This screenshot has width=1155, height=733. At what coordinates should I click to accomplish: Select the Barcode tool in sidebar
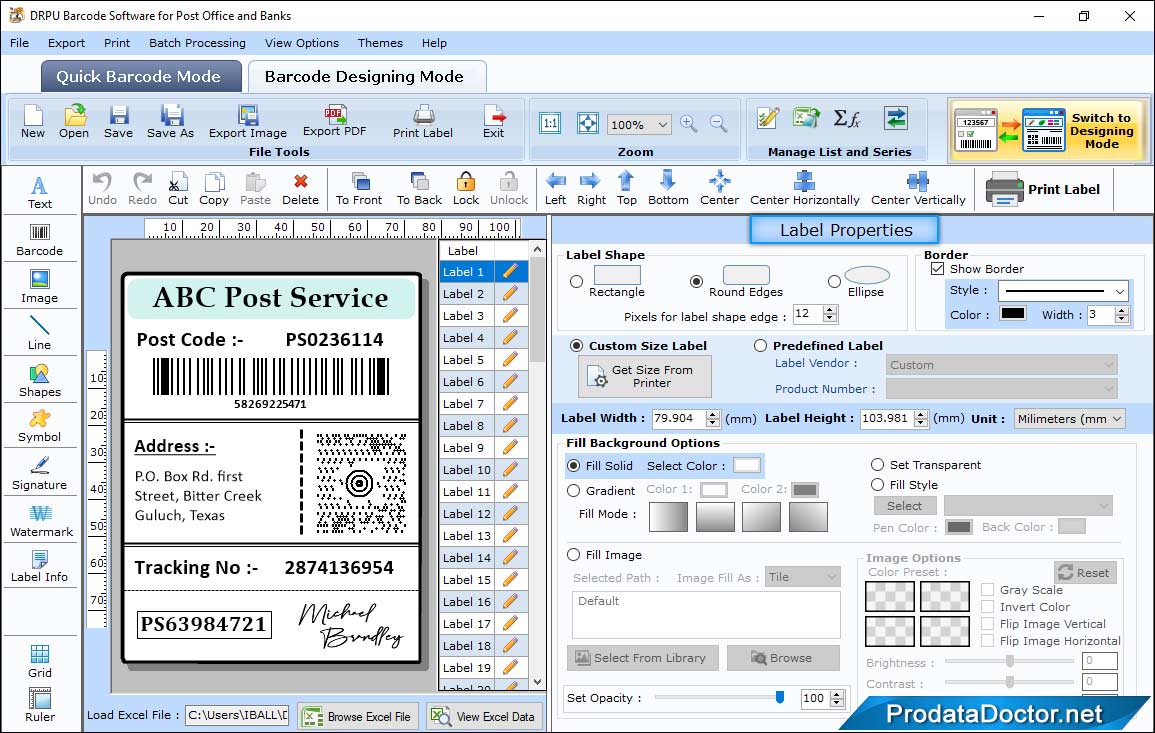(x=40, y=240)
